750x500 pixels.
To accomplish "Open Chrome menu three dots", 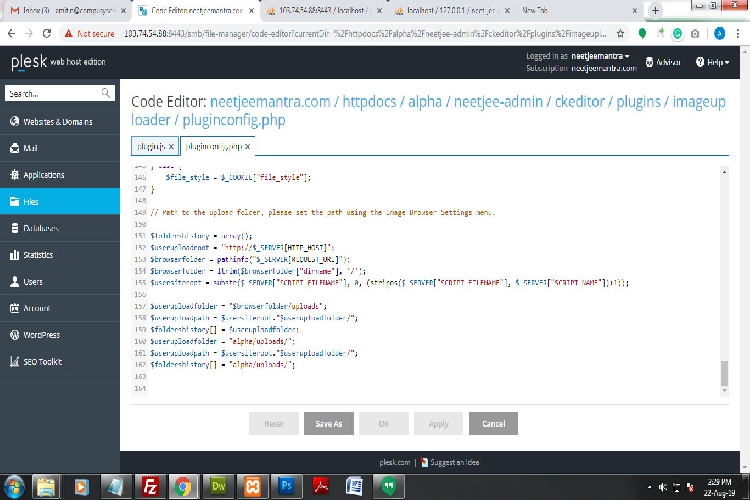I will pyautogui.click(x=738, y=33).
